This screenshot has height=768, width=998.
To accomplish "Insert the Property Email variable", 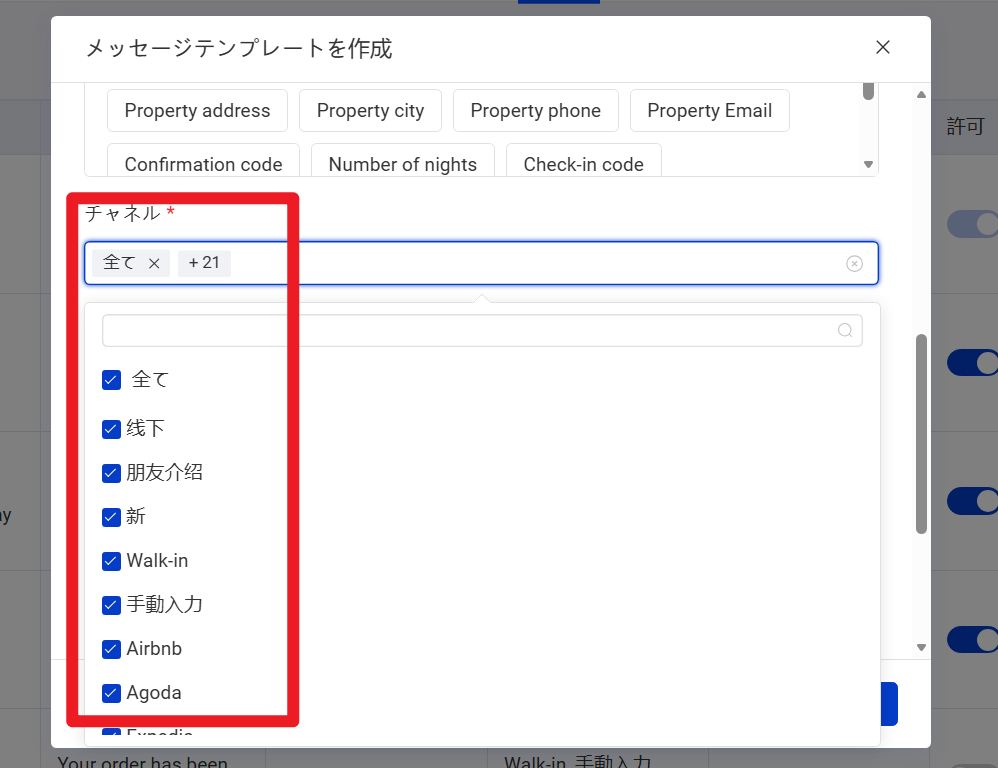I will click(710, 111).
